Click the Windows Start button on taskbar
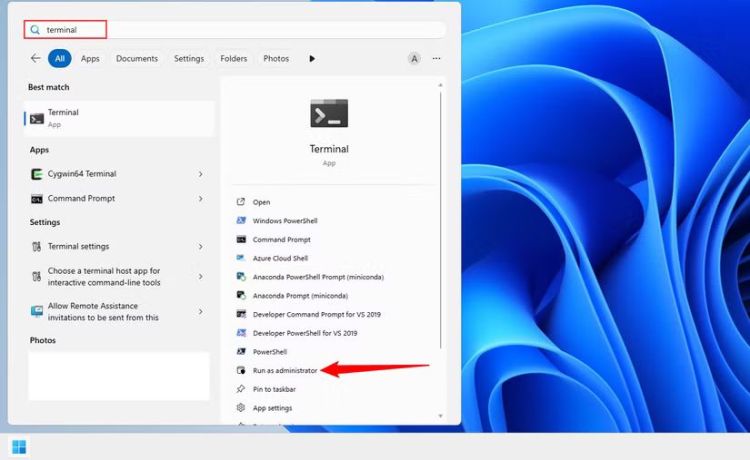Viewport: 750px width, 460px height. point(19,446)
